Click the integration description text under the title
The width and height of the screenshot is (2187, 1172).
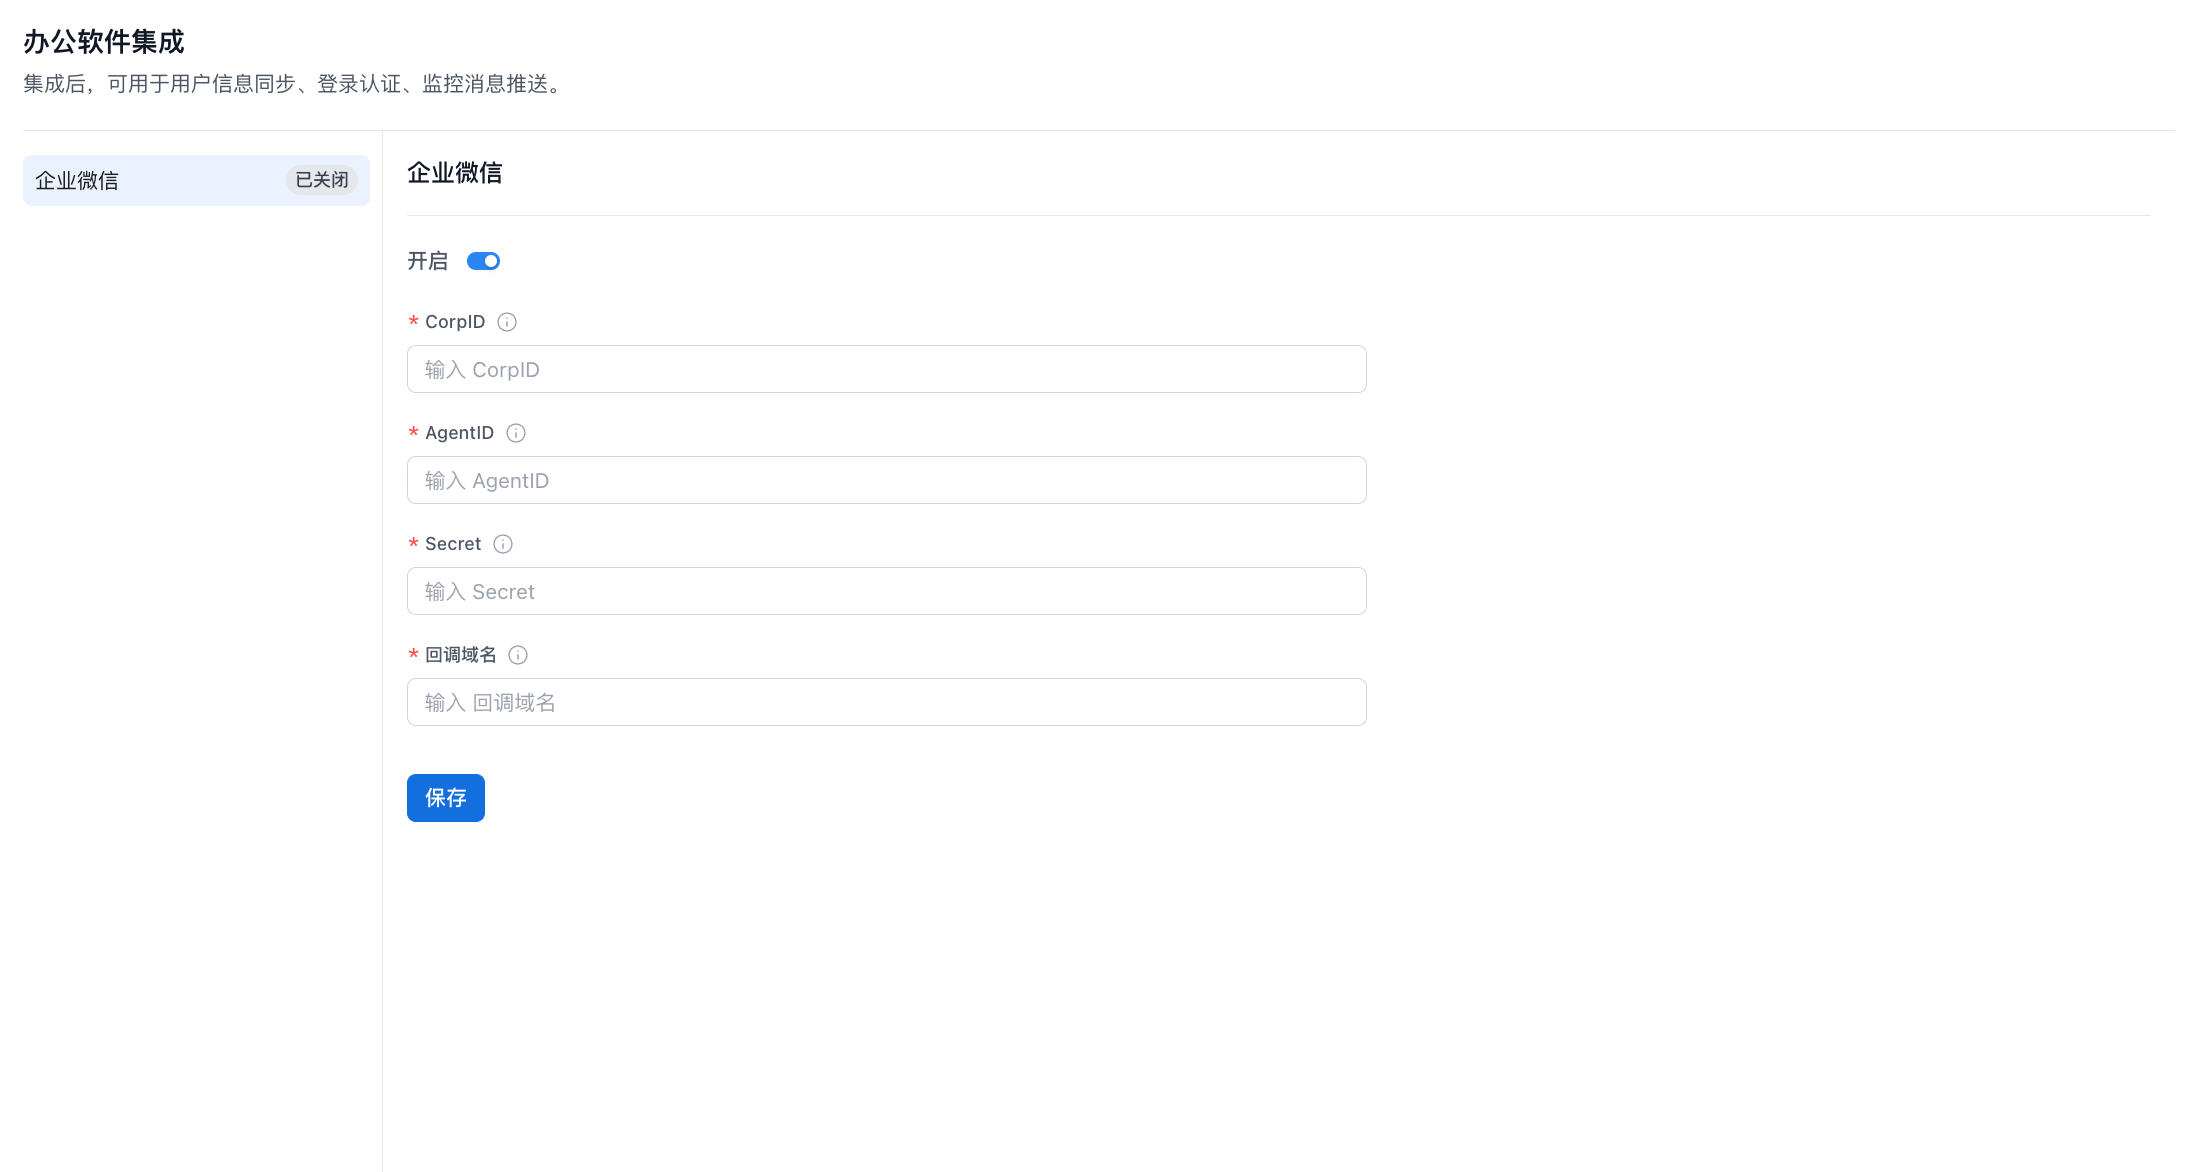click(x=295, y=85)
